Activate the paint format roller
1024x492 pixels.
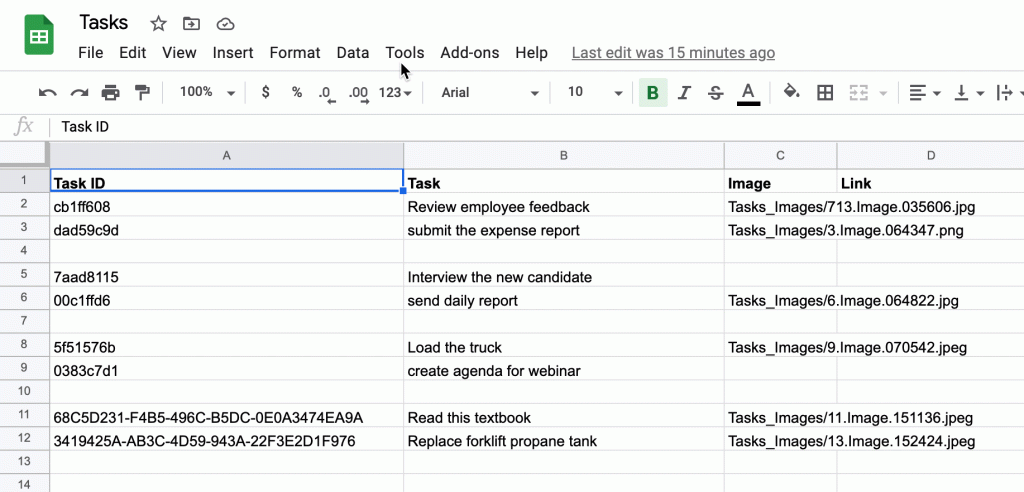[142, 93]
